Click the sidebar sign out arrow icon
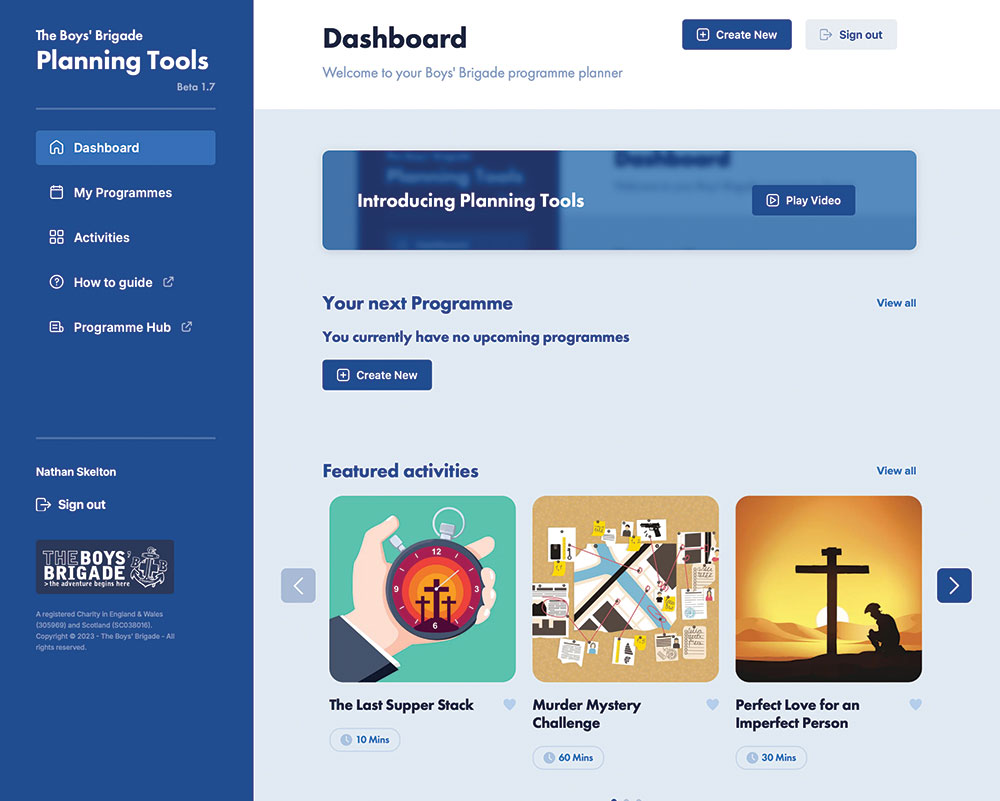Screen dimensions: 1000x801 pos(43,504)
